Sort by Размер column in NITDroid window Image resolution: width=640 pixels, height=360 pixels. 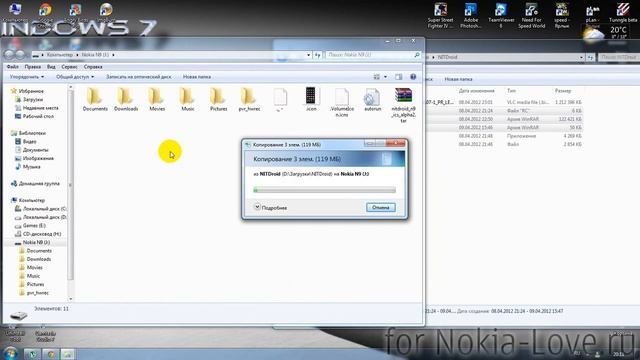(x=562, y=91)
